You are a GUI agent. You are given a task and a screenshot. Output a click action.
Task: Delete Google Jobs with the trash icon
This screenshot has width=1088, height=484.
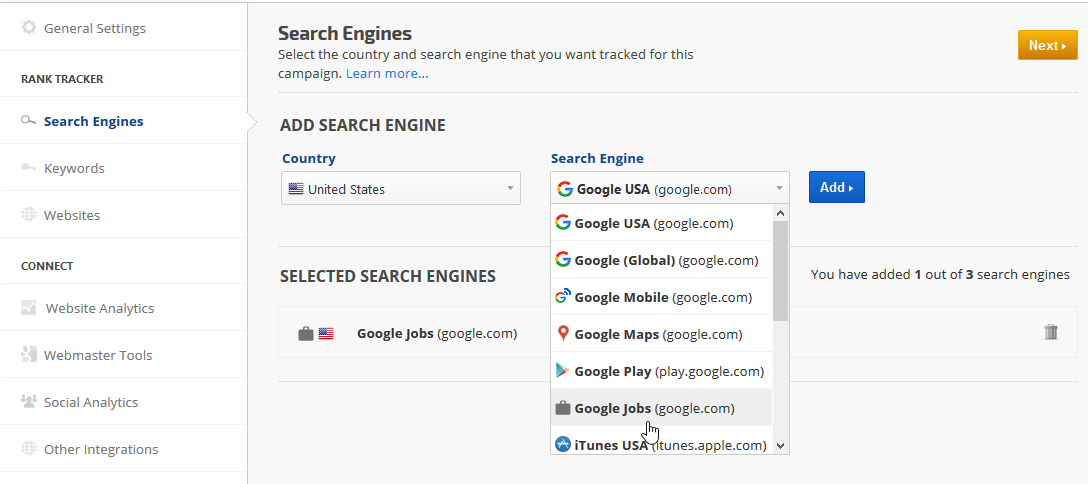tap(1051, 332)
